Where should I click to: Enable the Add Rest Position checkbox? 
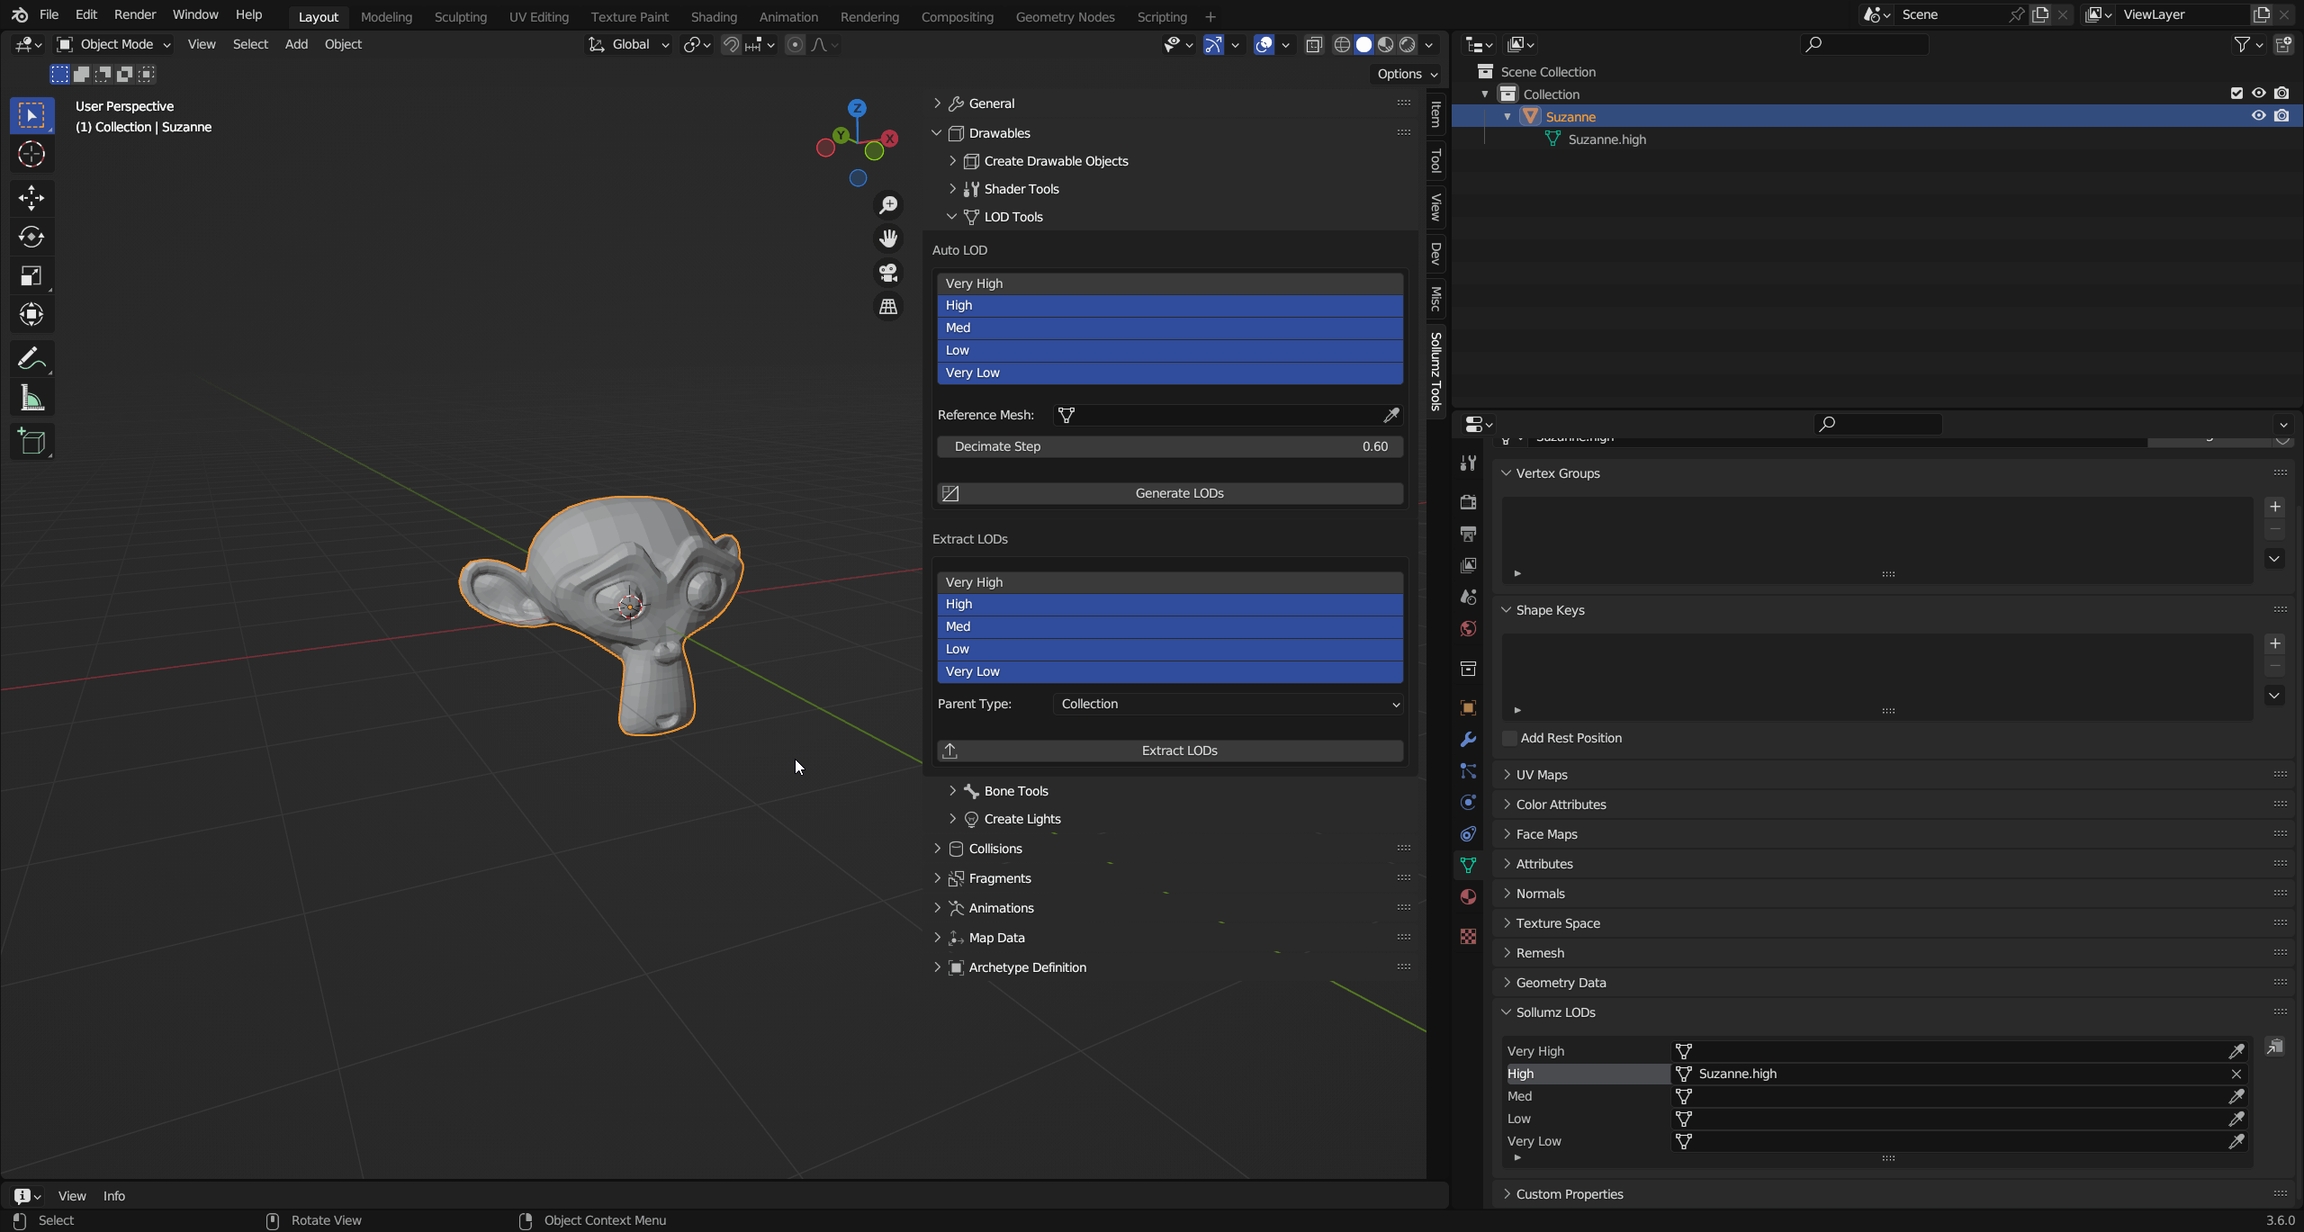[x=1510, y=738]
